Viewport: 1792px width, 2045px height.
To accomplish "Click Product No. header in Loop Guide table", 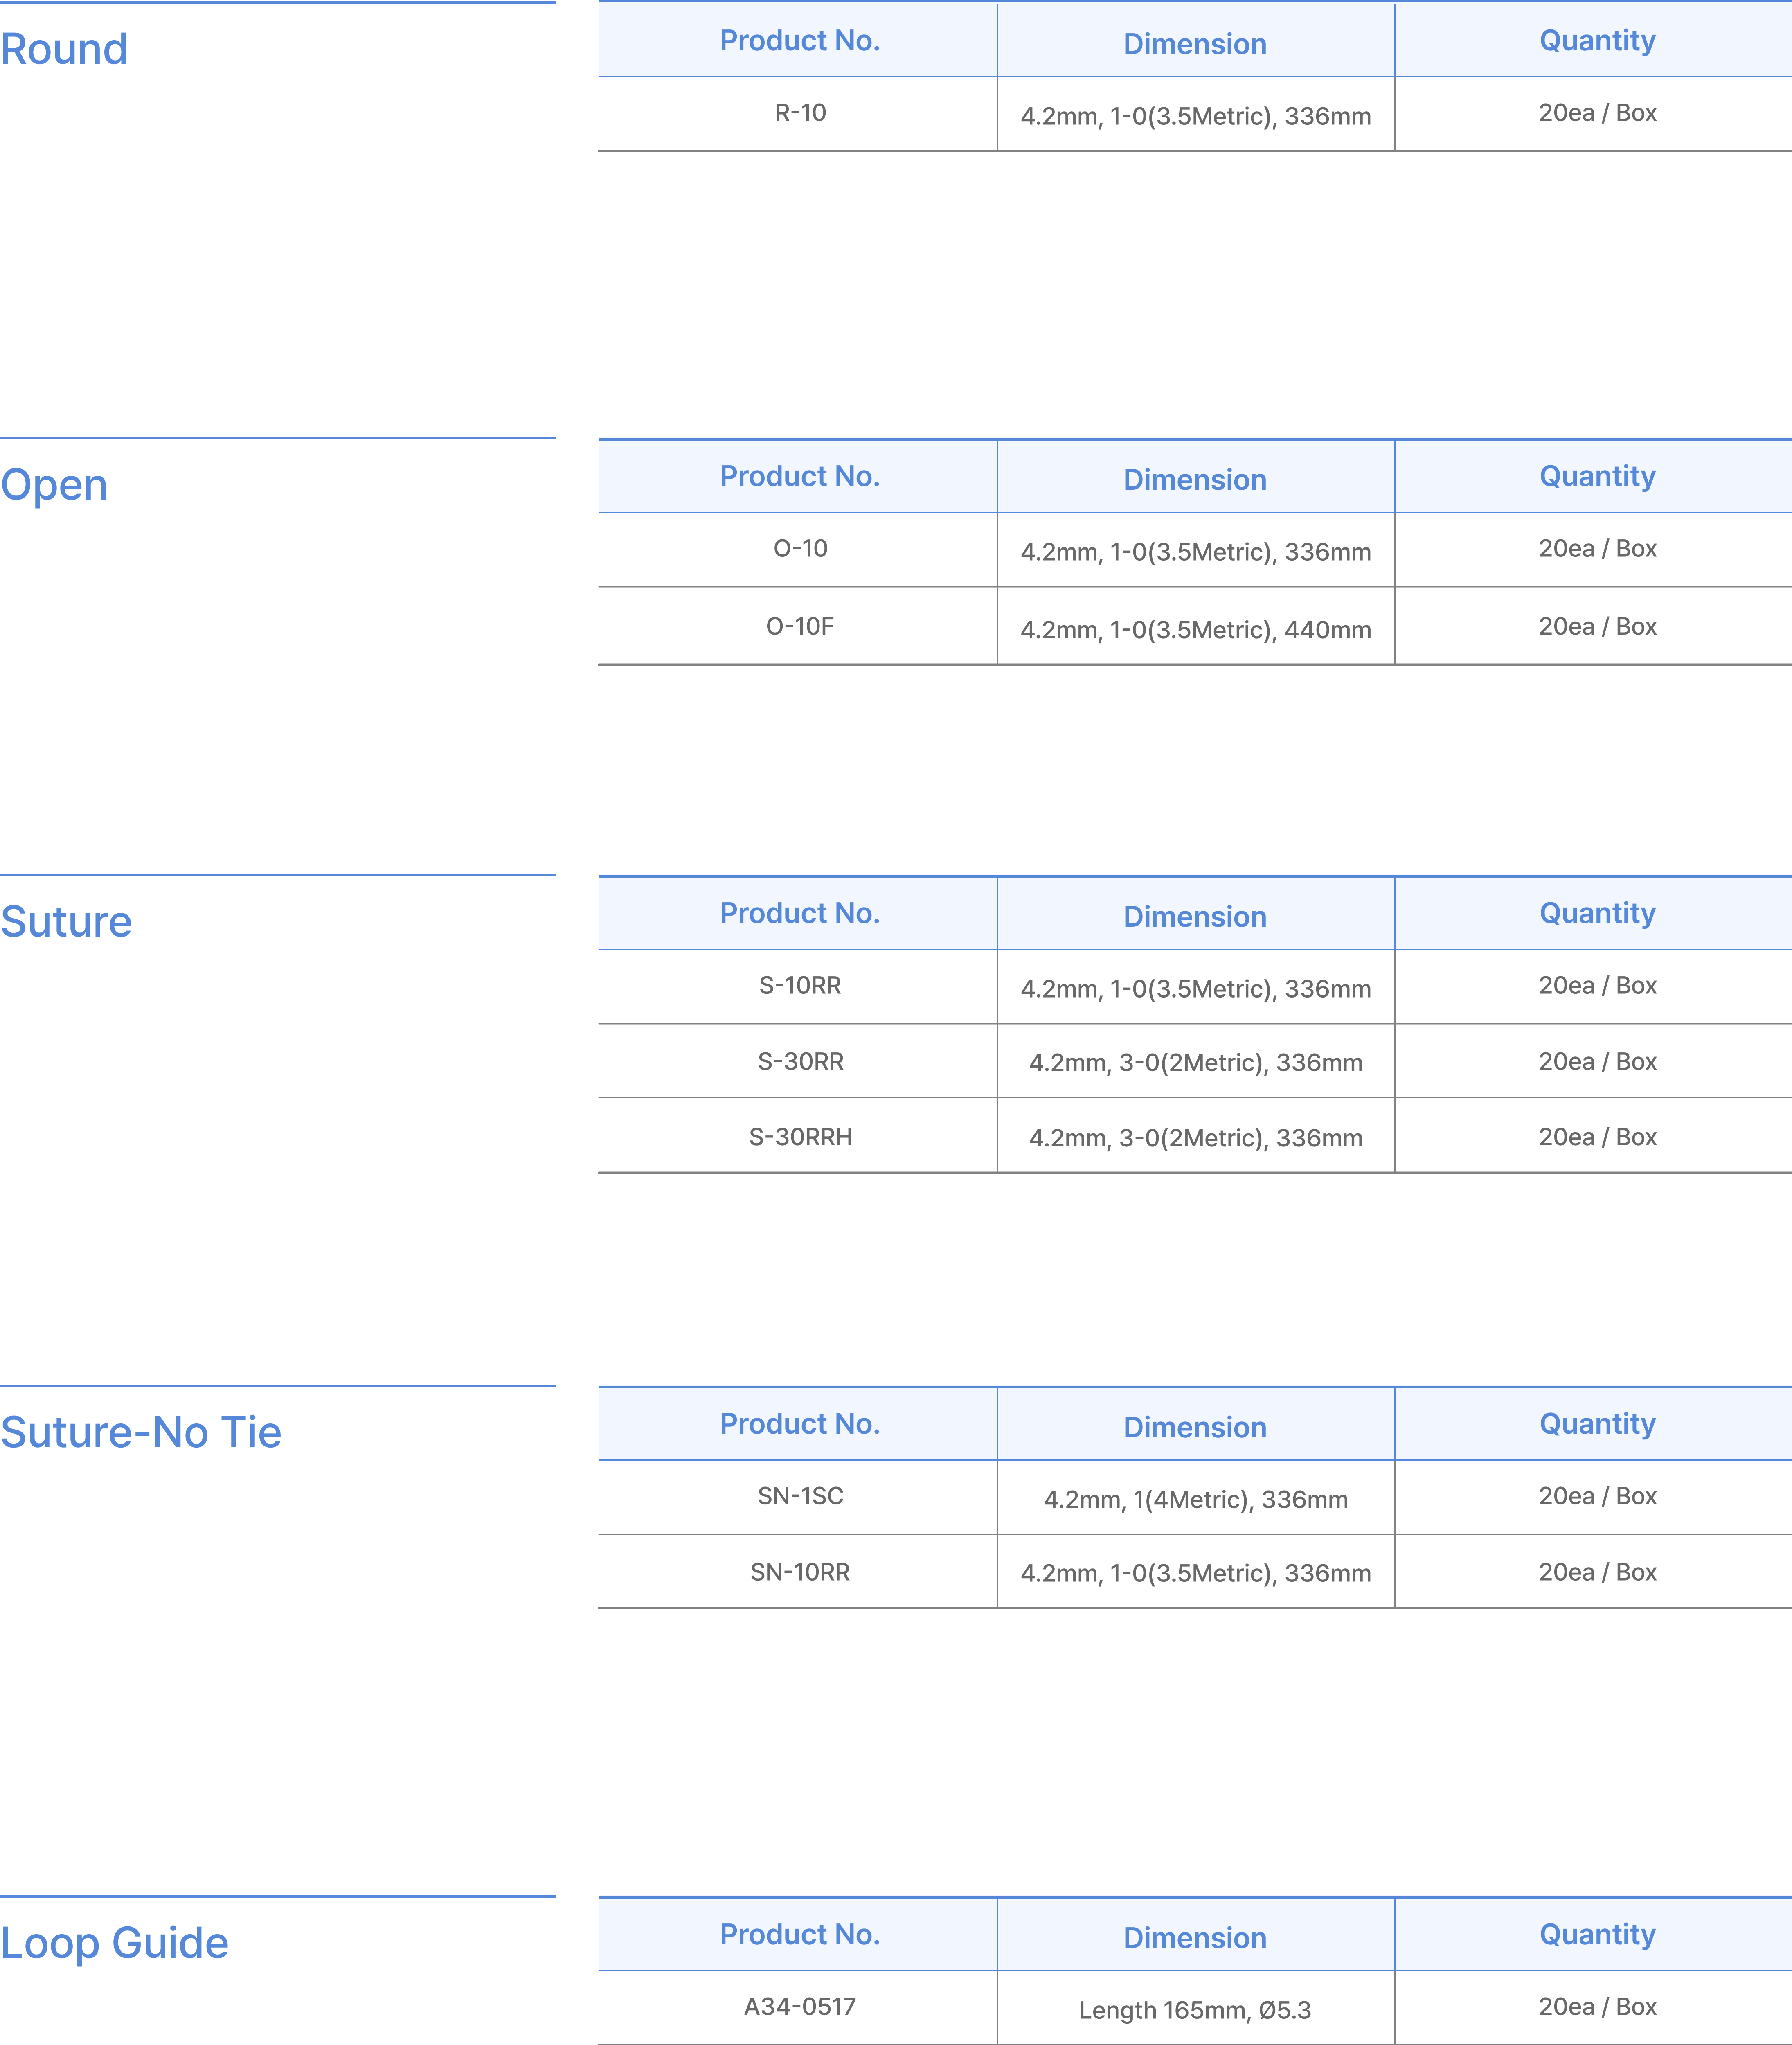I will pos(800,1934).
